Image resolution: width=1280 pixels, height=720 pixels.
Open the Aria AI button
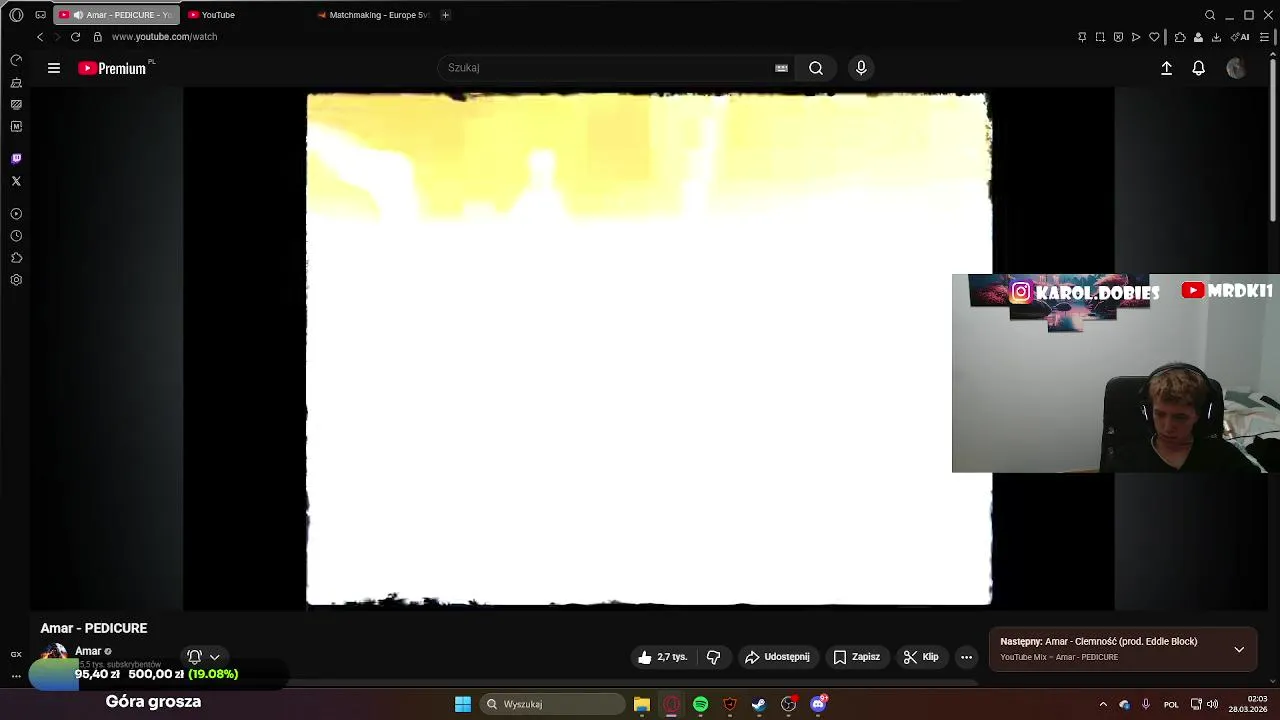pos(1240,37)
